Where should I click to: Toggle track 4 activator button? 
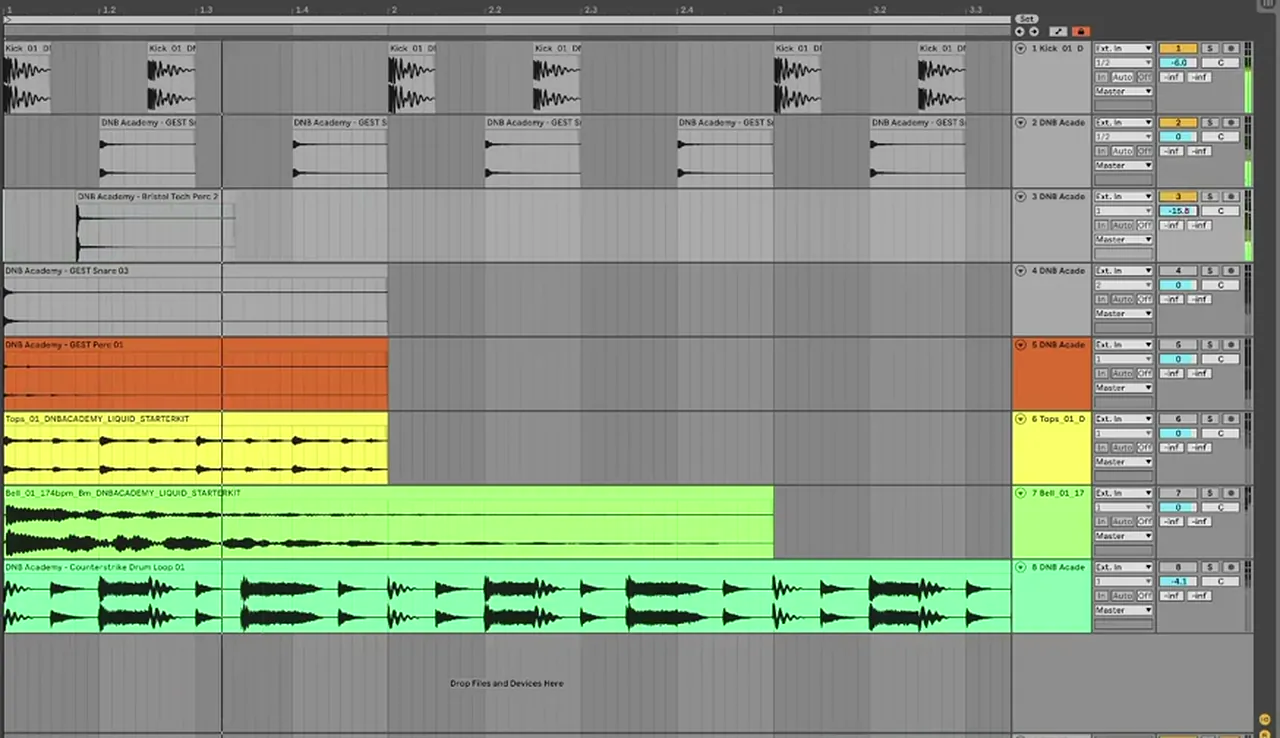point(1178,270)
